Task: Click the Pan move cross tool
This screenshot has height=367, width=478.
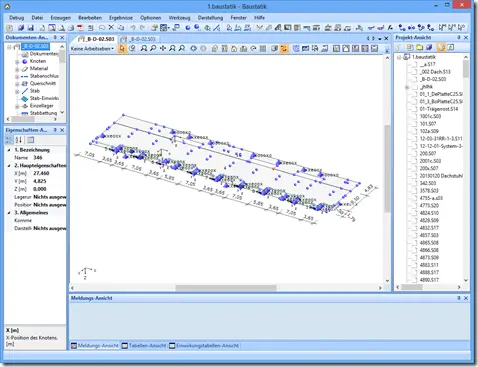Action: point(163,49)
